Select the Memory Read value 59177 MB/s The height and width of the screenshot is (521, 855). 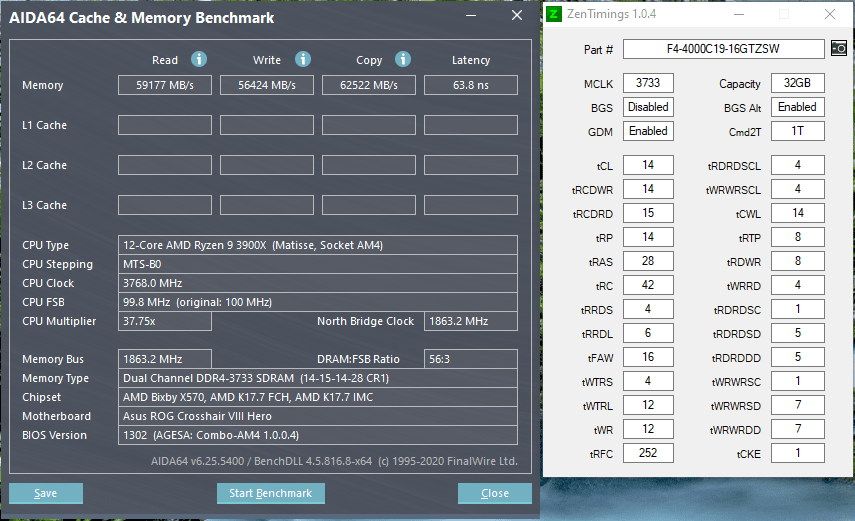click(165, 85)
